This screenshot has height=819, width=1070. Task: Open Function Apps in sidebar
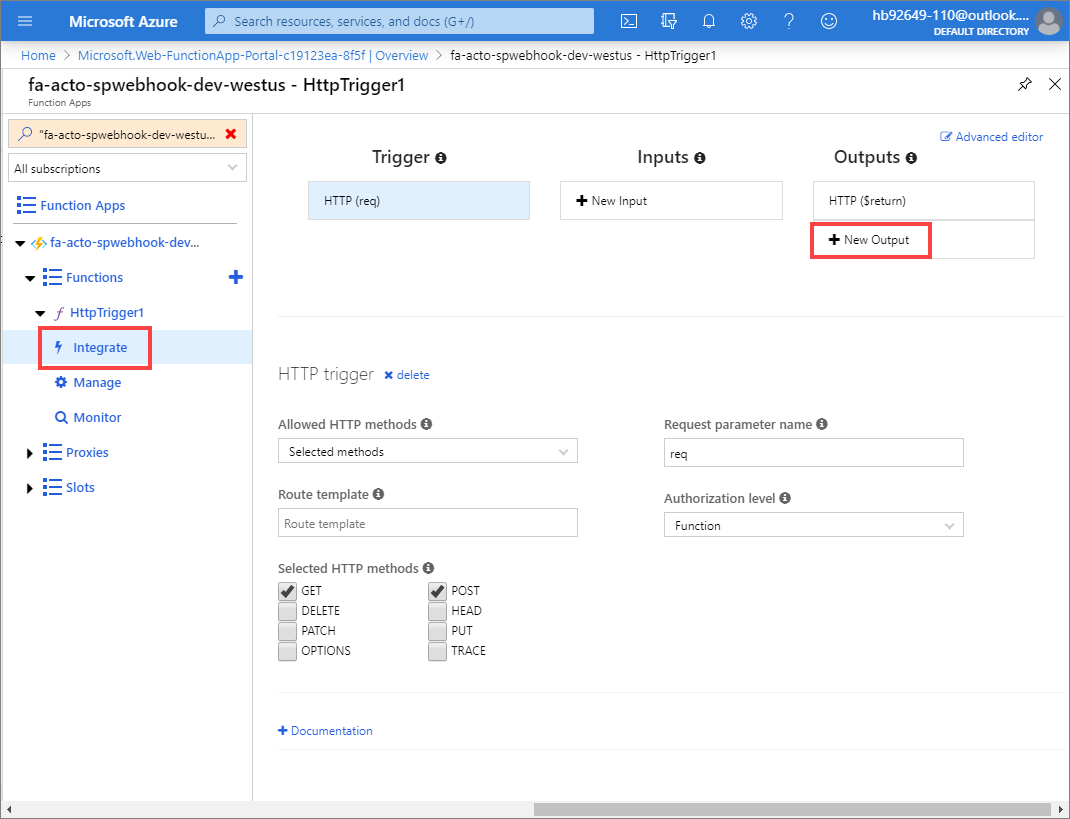coord(83,205)
